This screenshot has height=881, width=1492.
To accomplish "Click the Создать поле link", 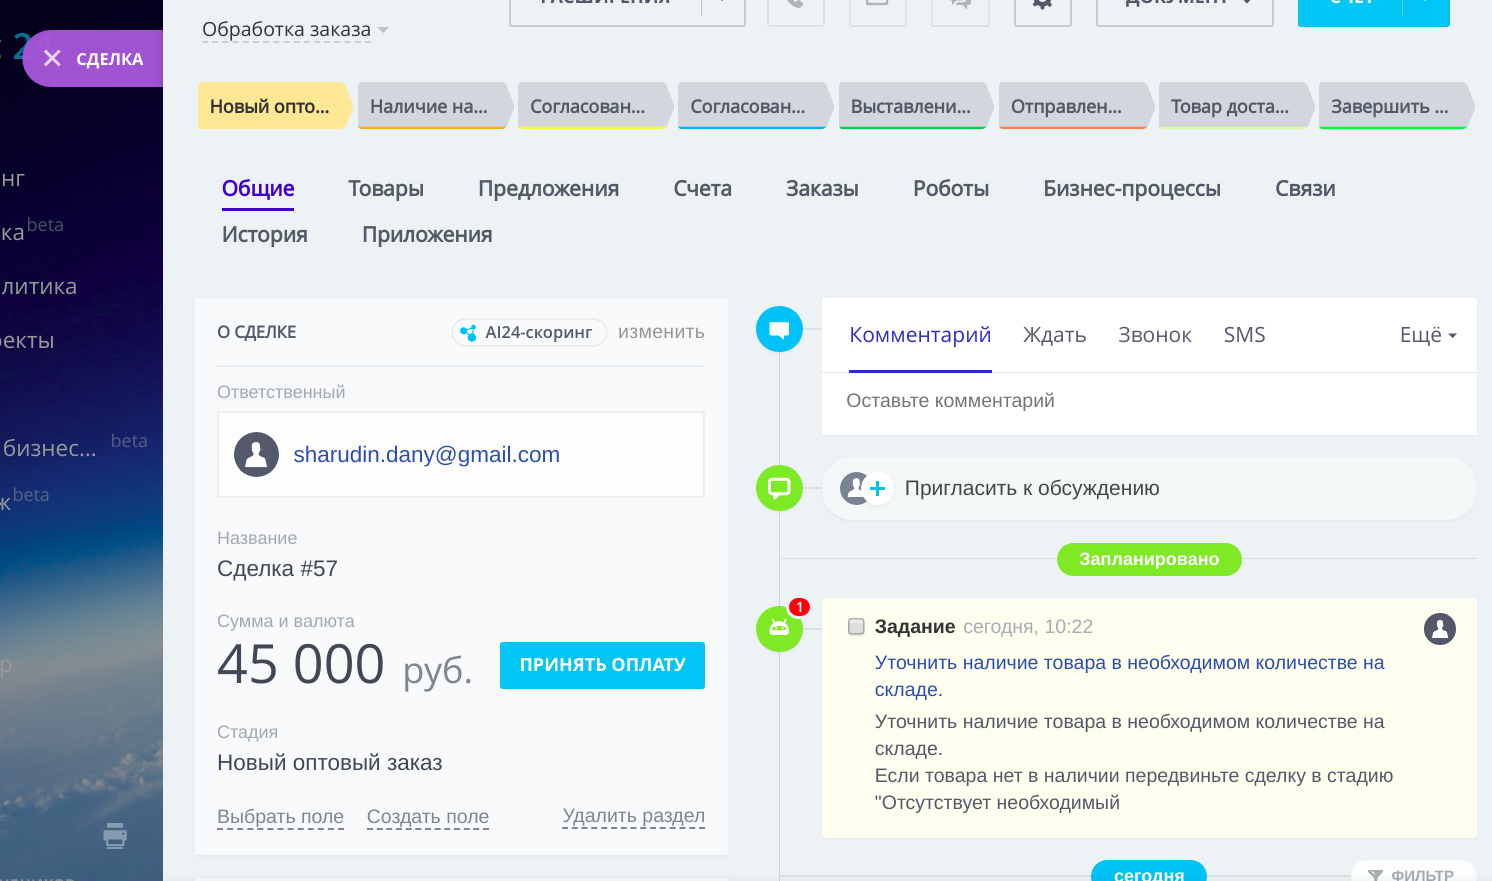I will pyautogui.click(x=428, y=817).
